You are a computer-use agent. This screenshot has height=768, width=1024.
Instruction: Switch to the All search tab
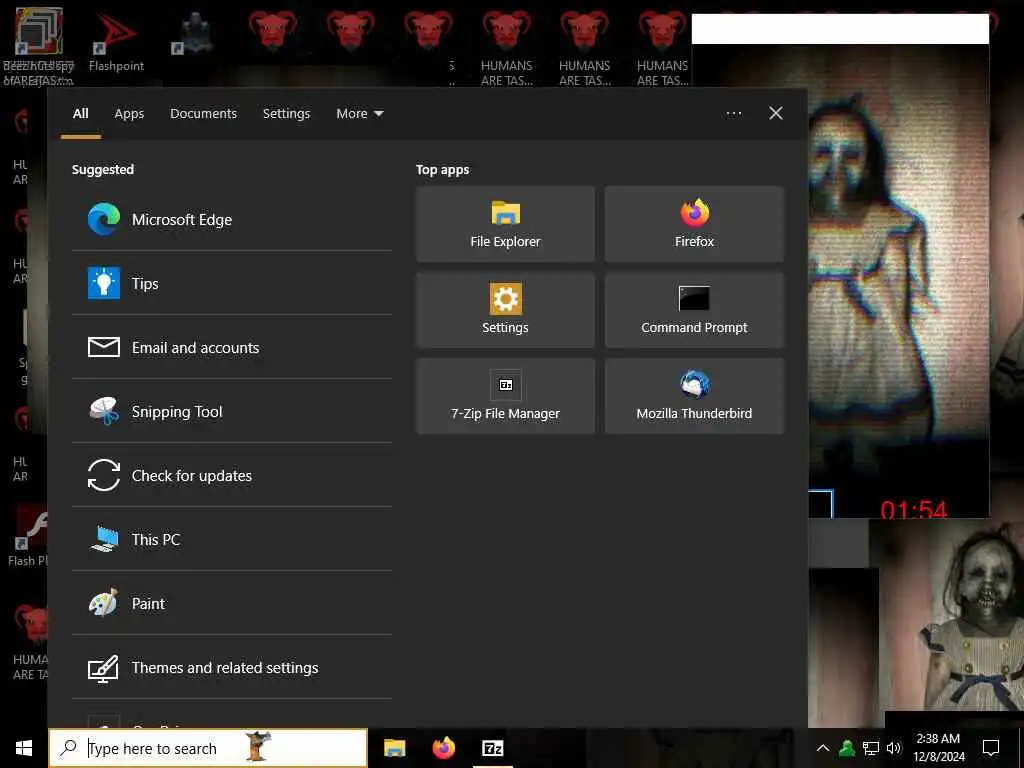pos(80,114)
